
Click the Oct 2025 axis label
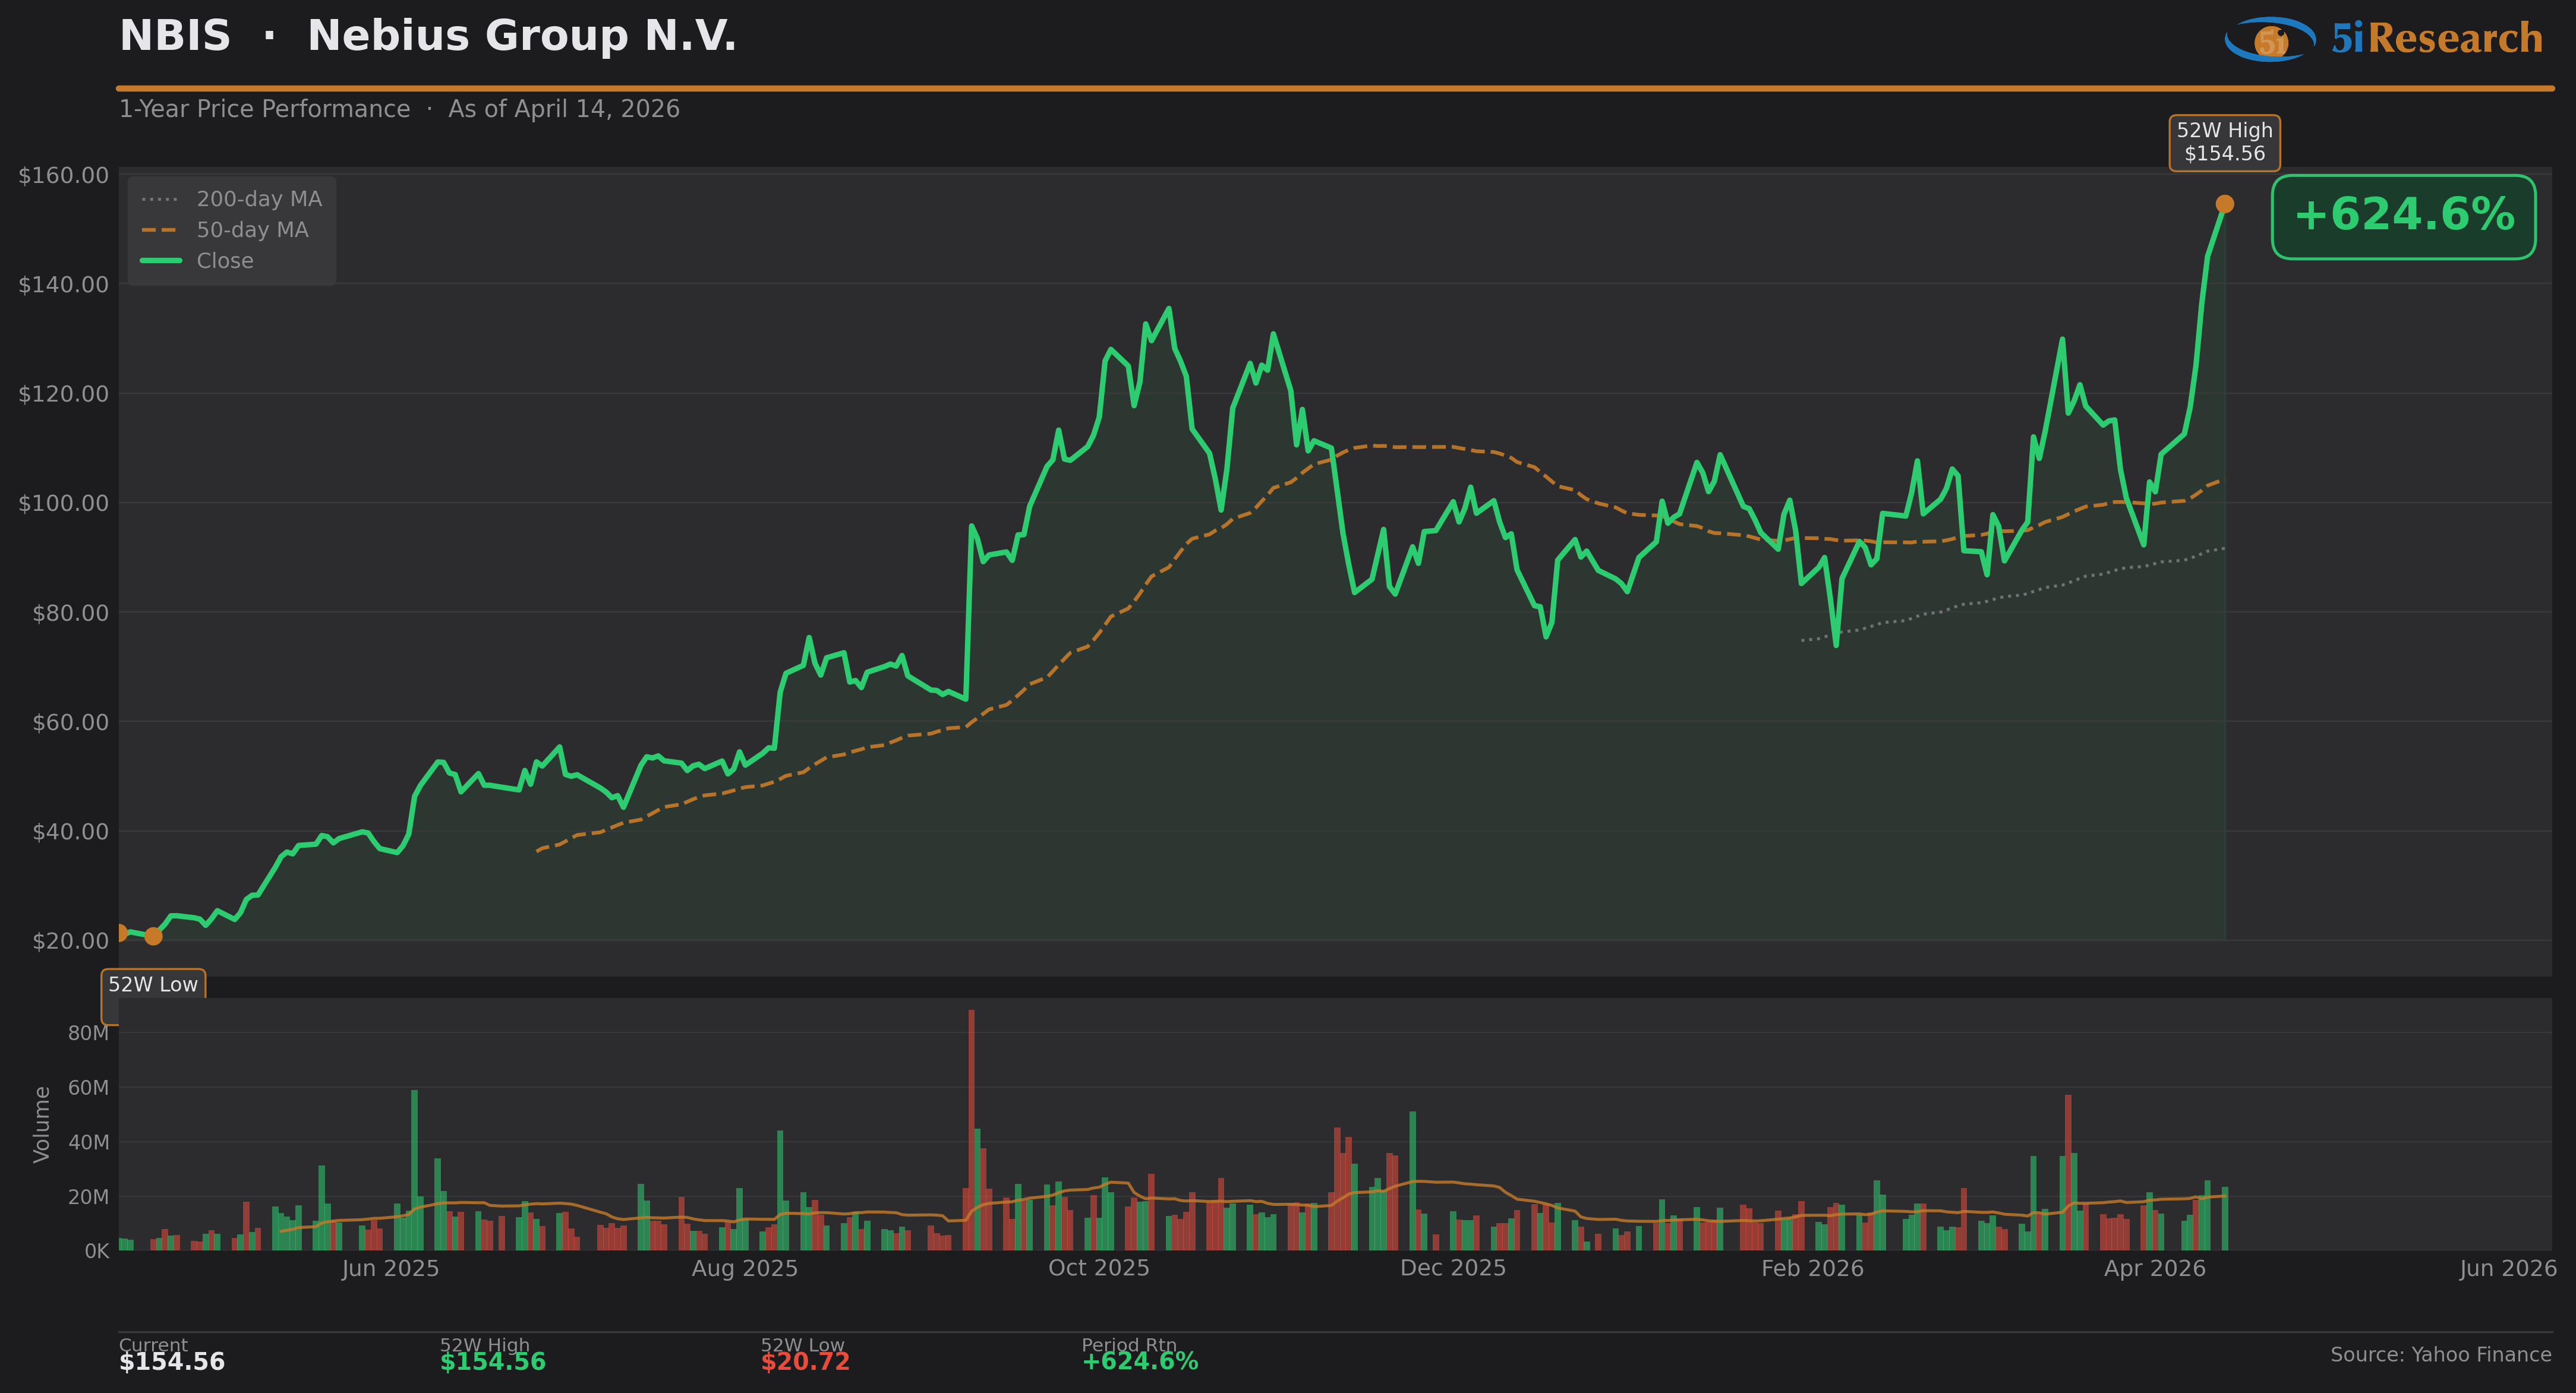[1098, 1268]
